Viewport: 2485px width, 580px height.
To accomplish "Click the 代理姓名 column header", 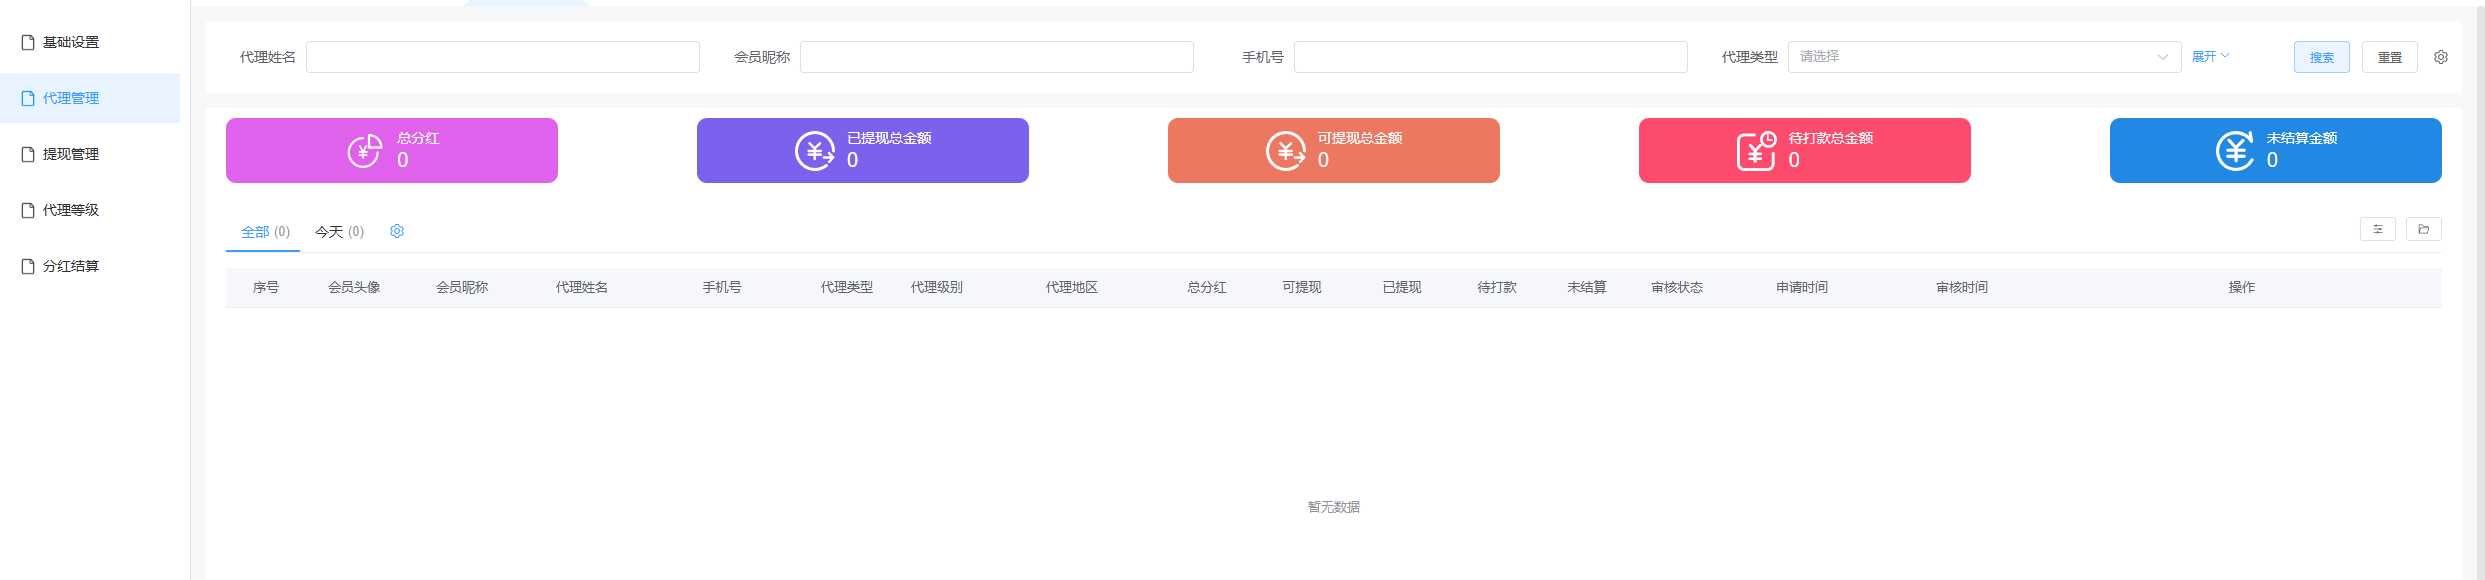I will click(x=582, y=287).
